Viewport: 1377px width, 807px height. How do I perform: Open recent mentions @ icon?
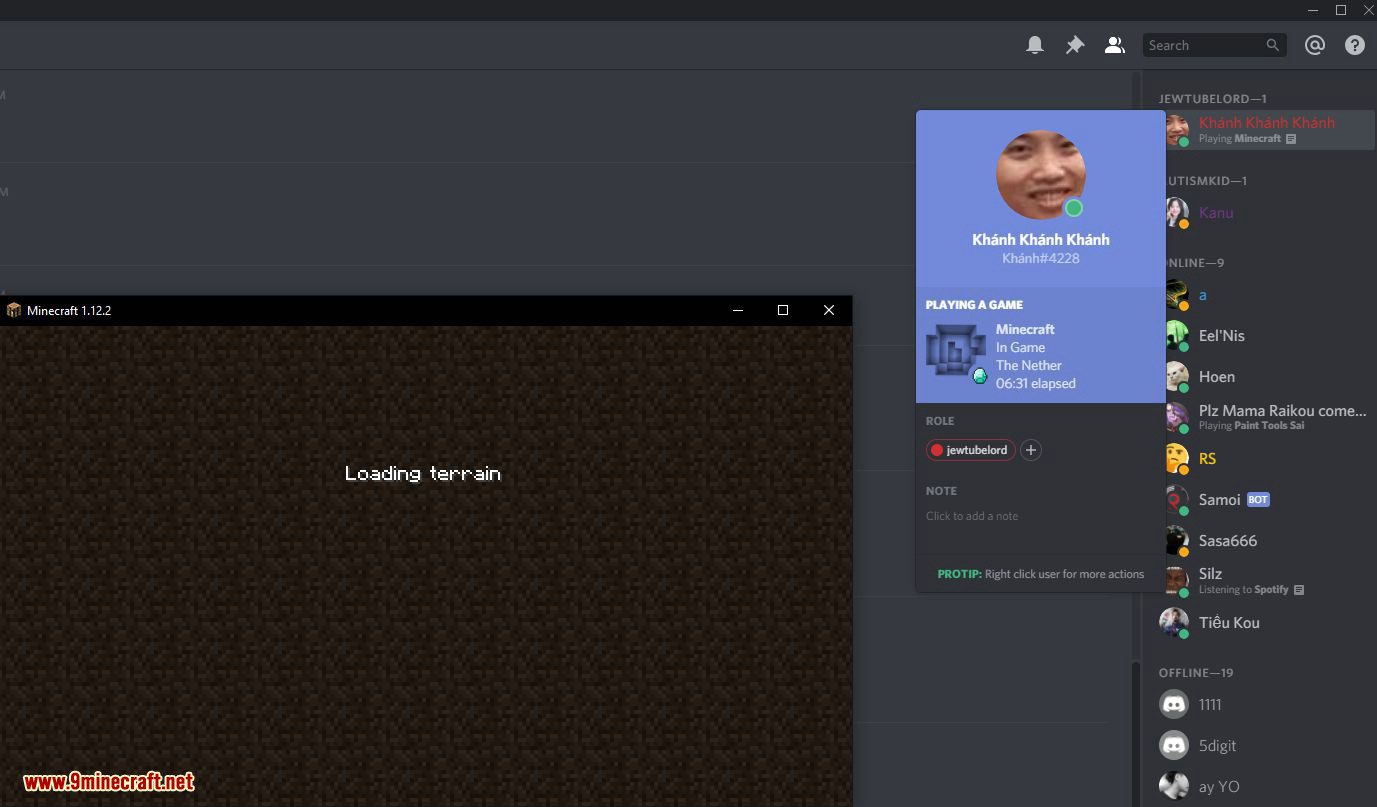(x=1315, y=45)
